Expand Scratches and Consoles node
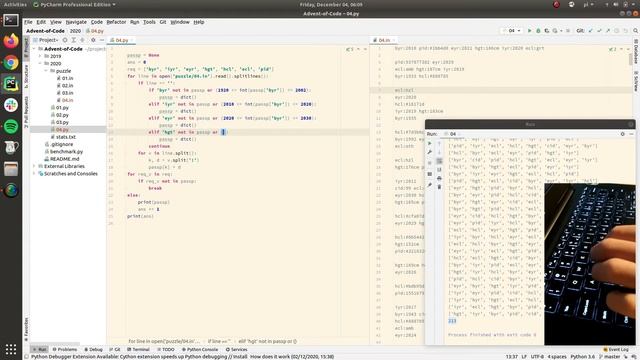The height and width of the screenshot is (360, 640). point(34,174)
